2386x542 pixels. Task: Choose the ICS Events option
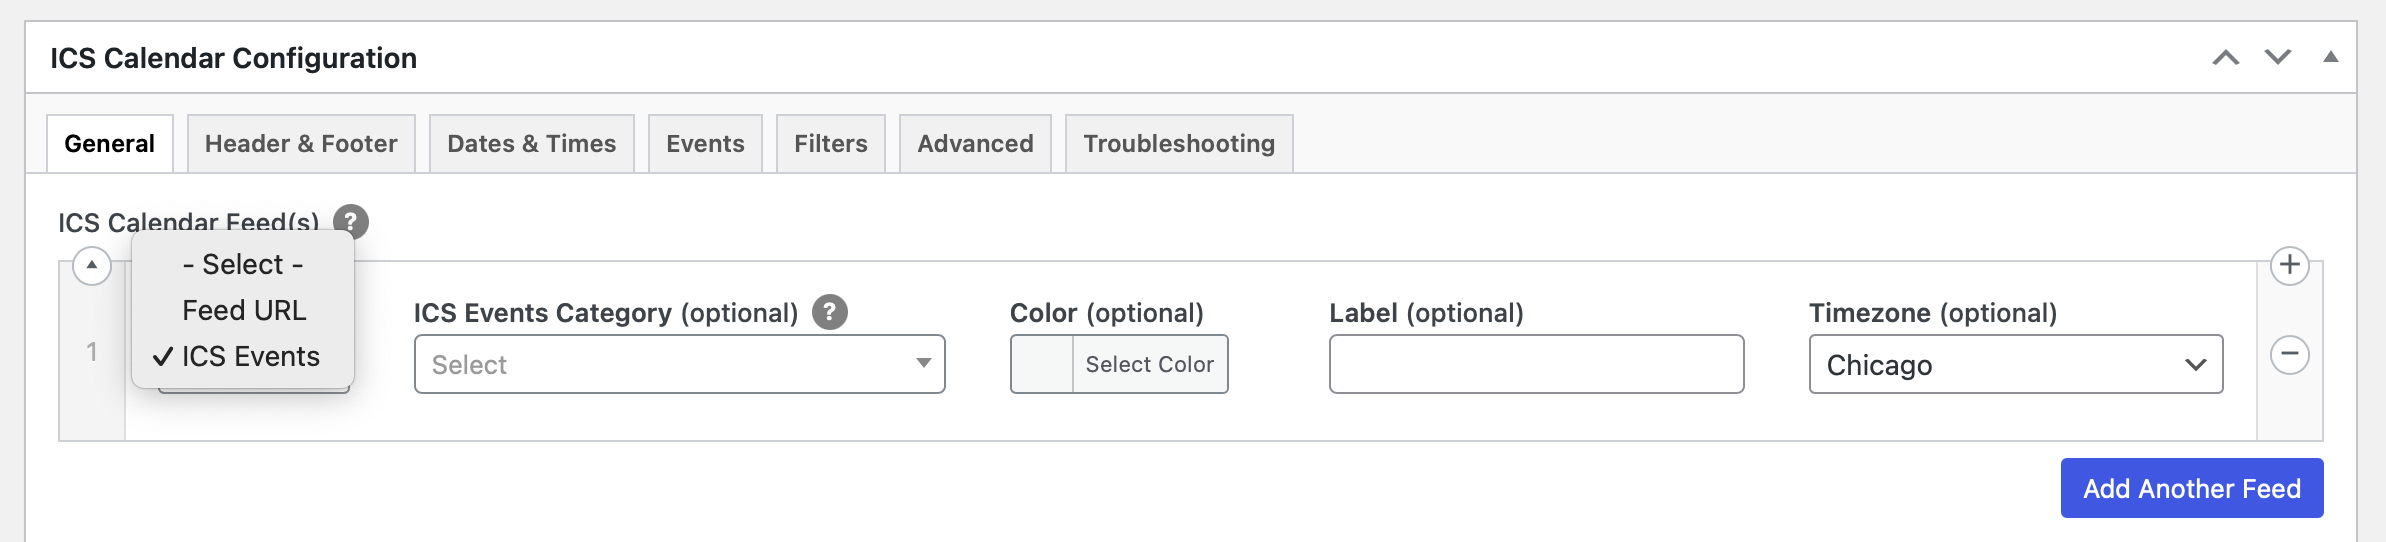250,356
